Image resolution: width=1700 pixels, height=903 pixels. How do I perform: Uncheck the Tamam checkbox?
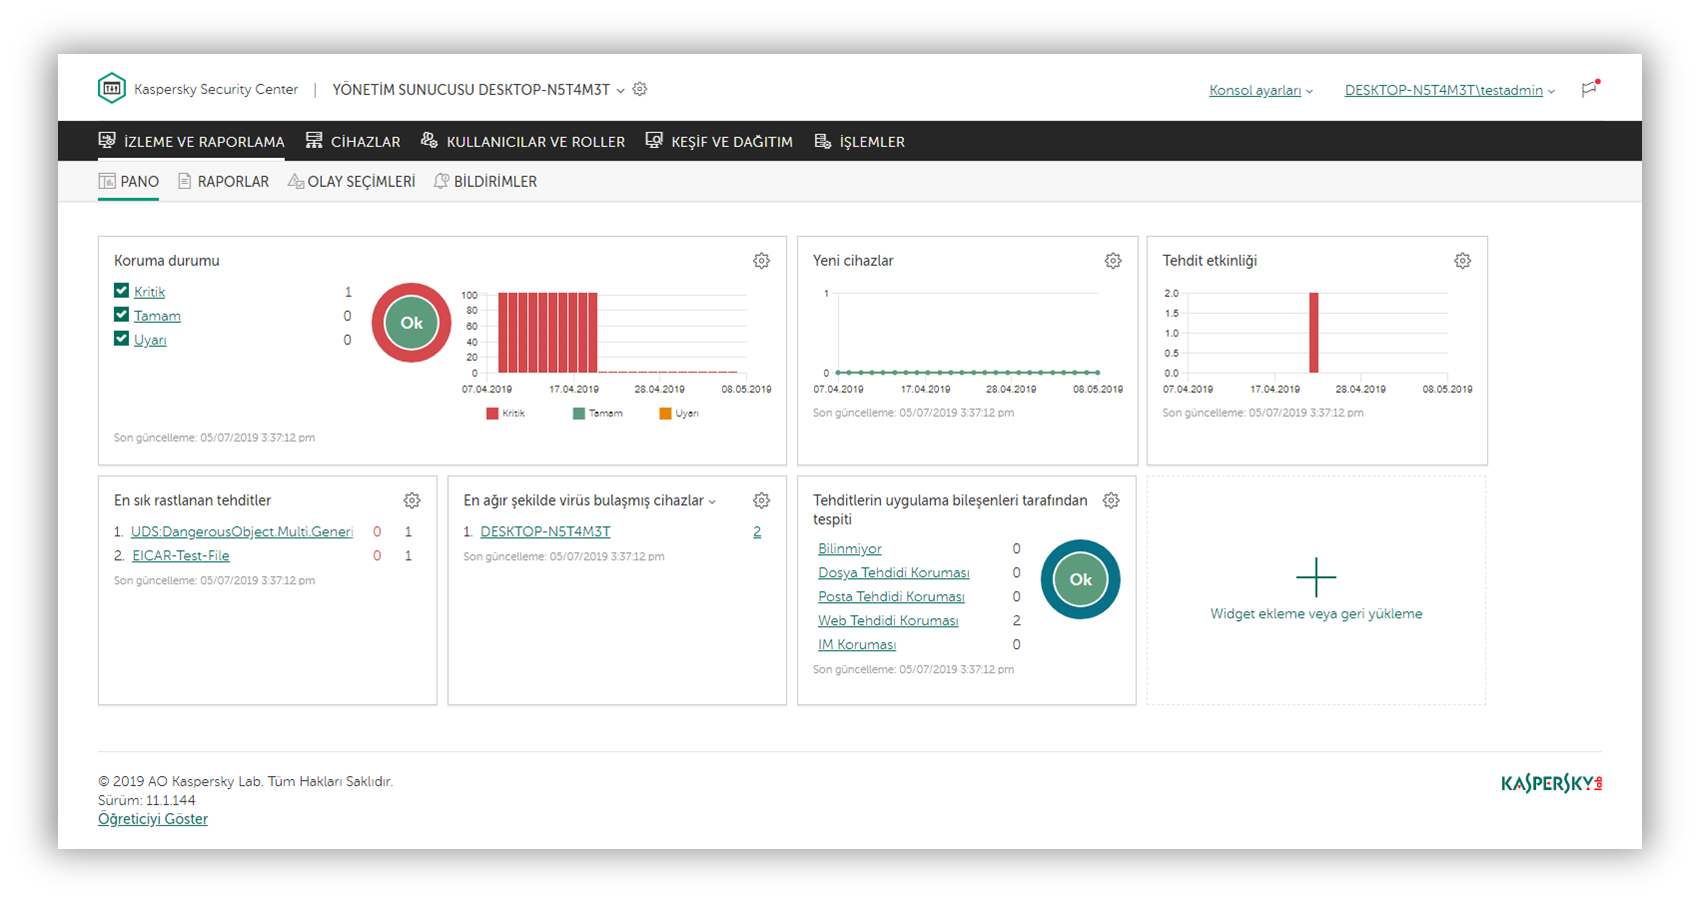(x=121, y=315)
